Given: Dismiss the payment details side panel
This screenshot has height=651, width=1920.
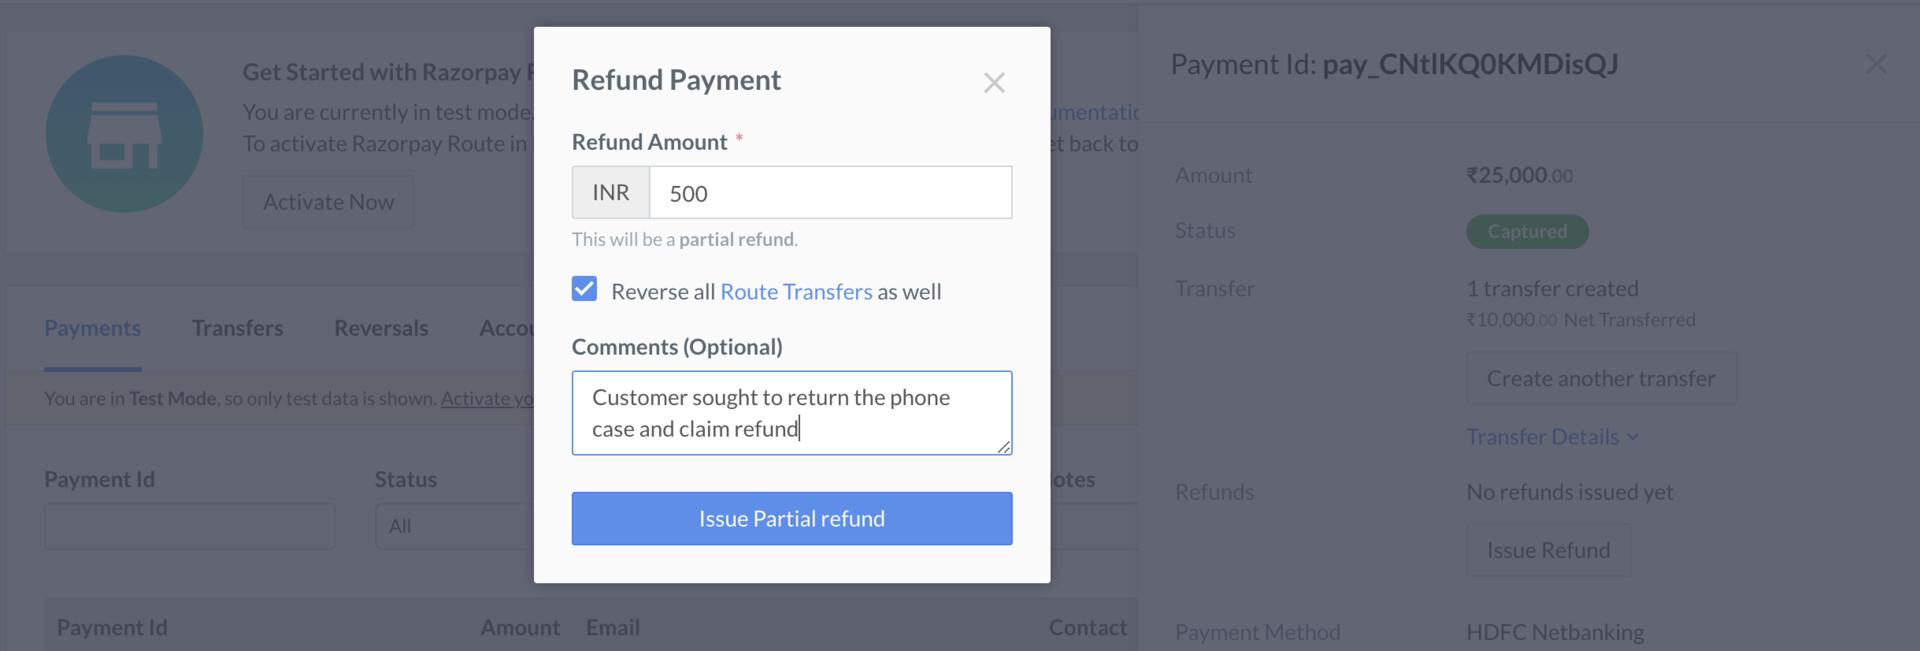Looking at the screenshot, I should point(1875,63).
